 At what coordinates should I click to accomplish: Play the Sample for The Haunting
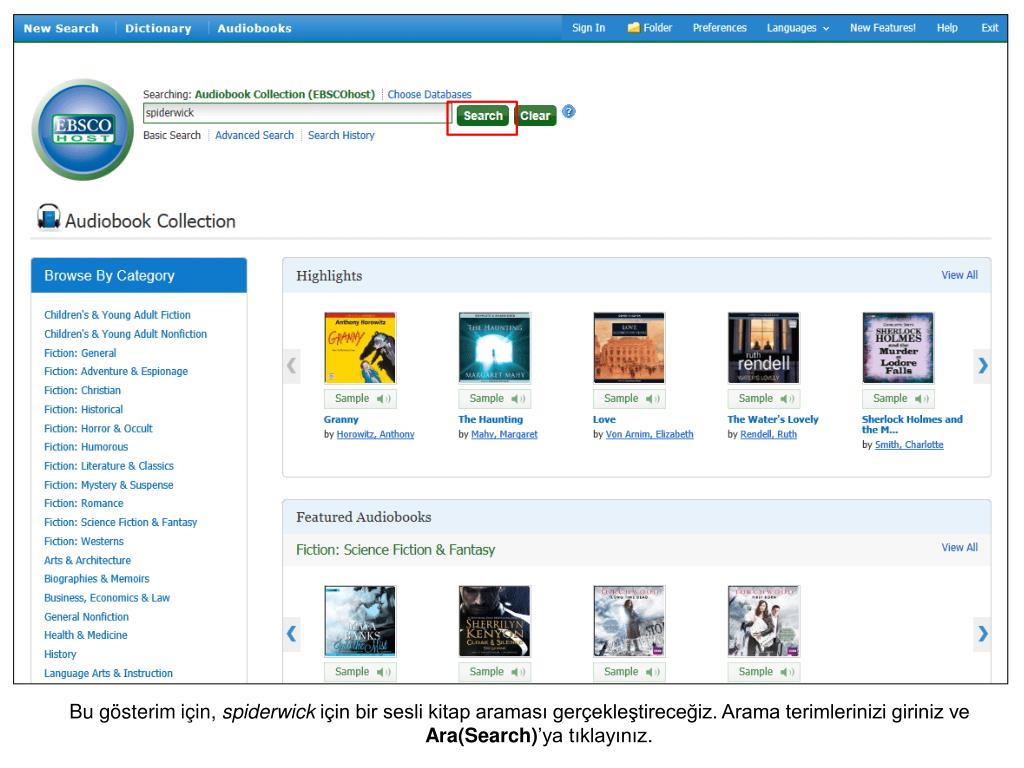pyautogui.click(x=494, y=398)
